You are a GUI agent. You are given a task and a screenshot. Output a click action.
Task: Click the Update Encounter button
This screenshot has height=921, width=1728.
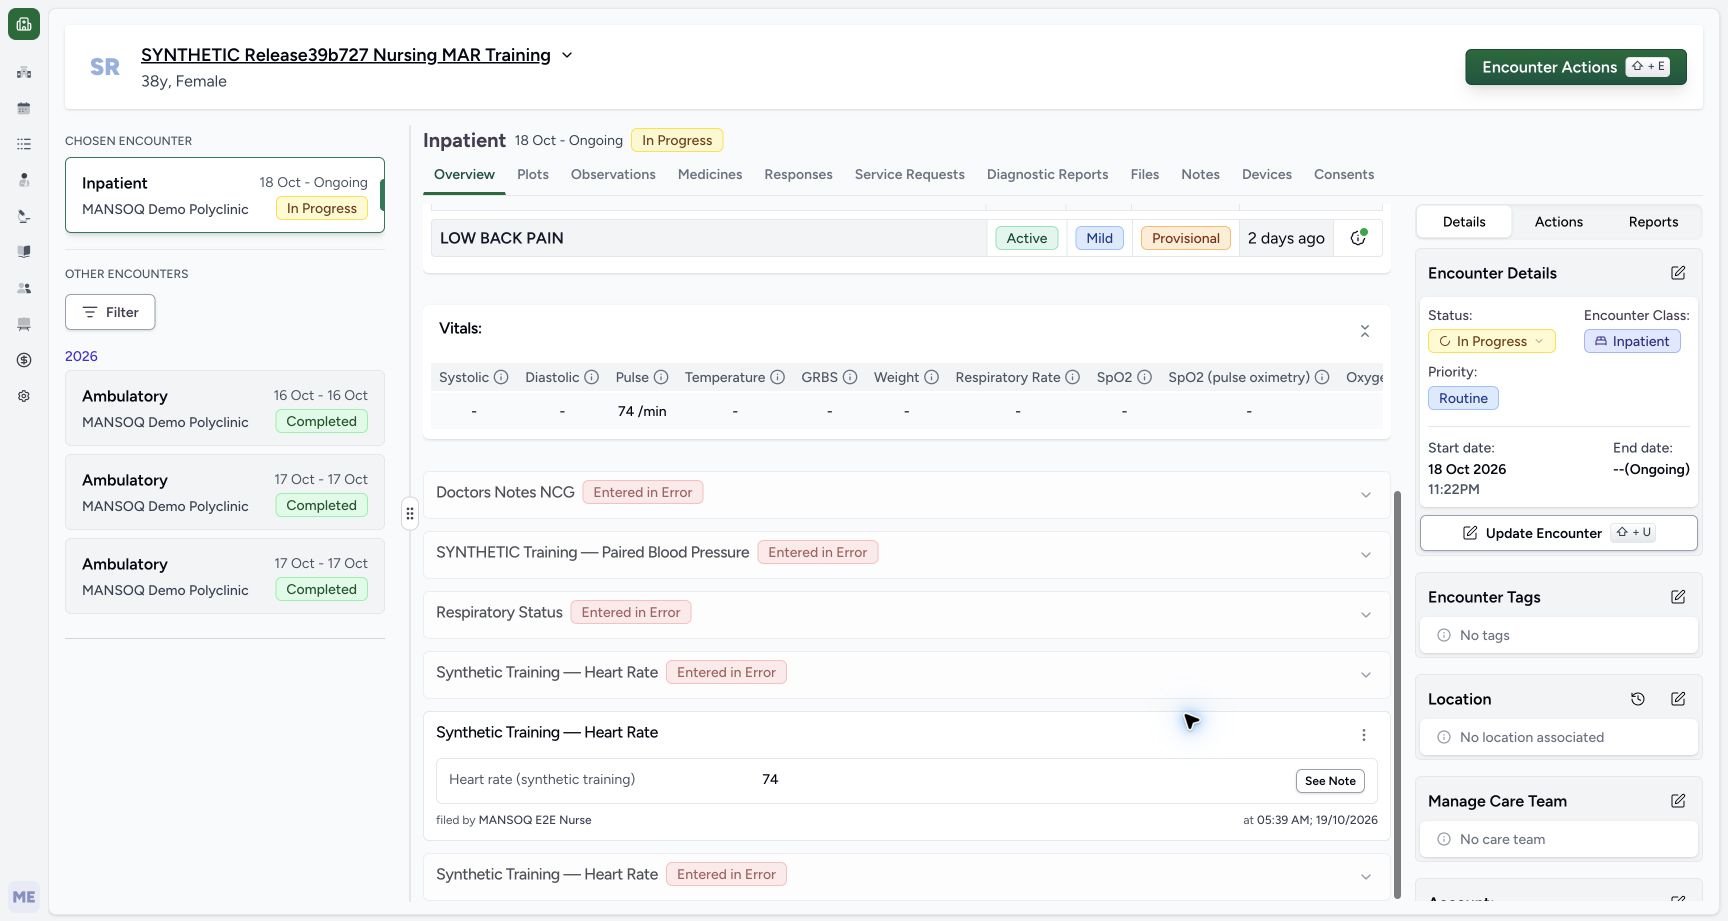point(1558,533)
